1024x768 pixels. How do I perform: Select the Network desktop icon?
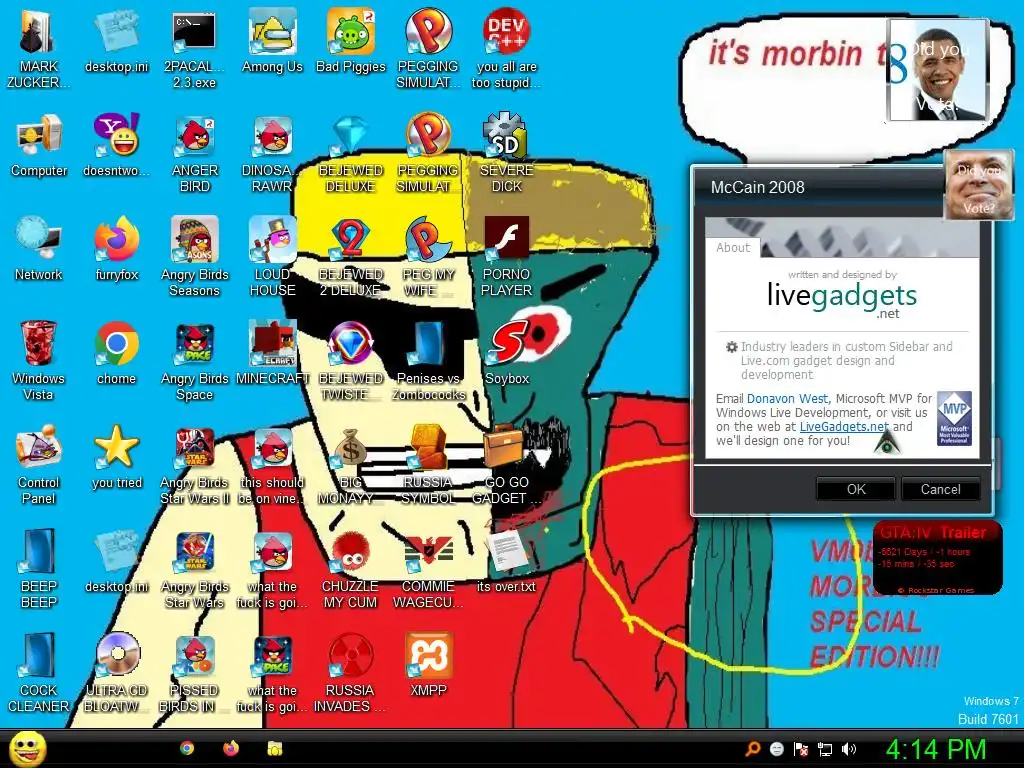point(39,249)
